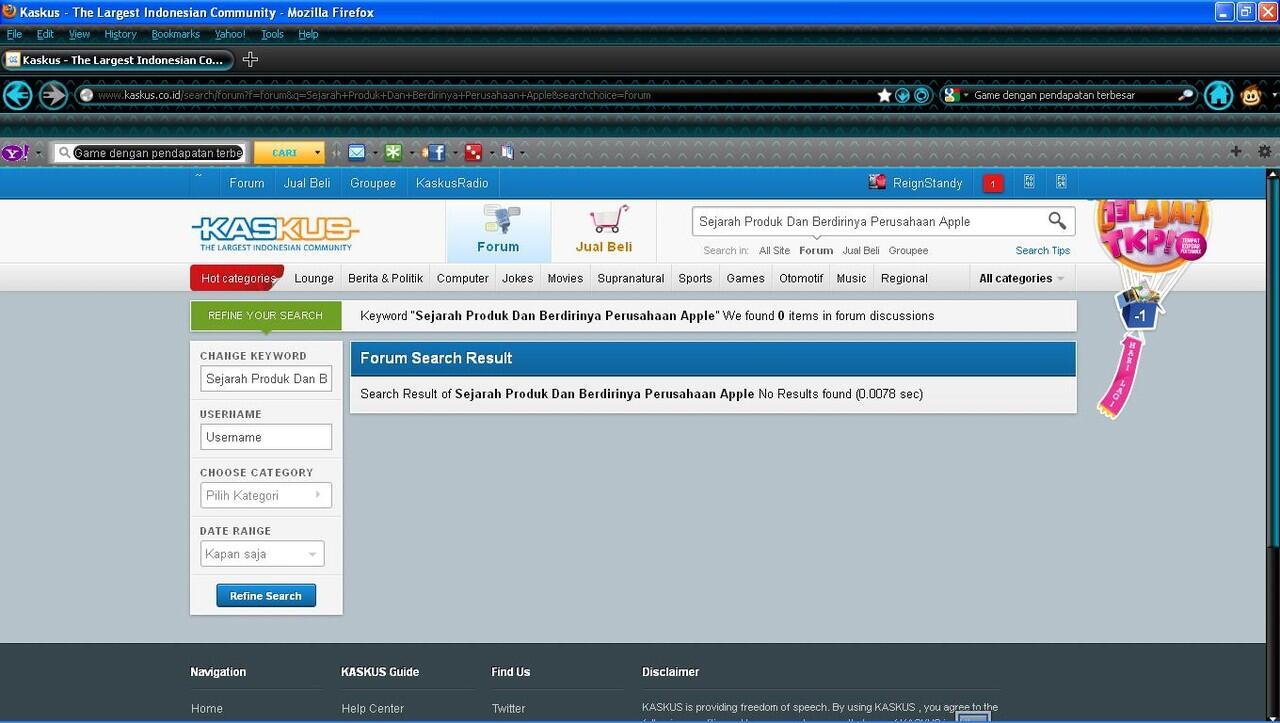The image size is (1280, 723).
Task: Click the Yahoo toolbar search field
Action: click(150, 153)
